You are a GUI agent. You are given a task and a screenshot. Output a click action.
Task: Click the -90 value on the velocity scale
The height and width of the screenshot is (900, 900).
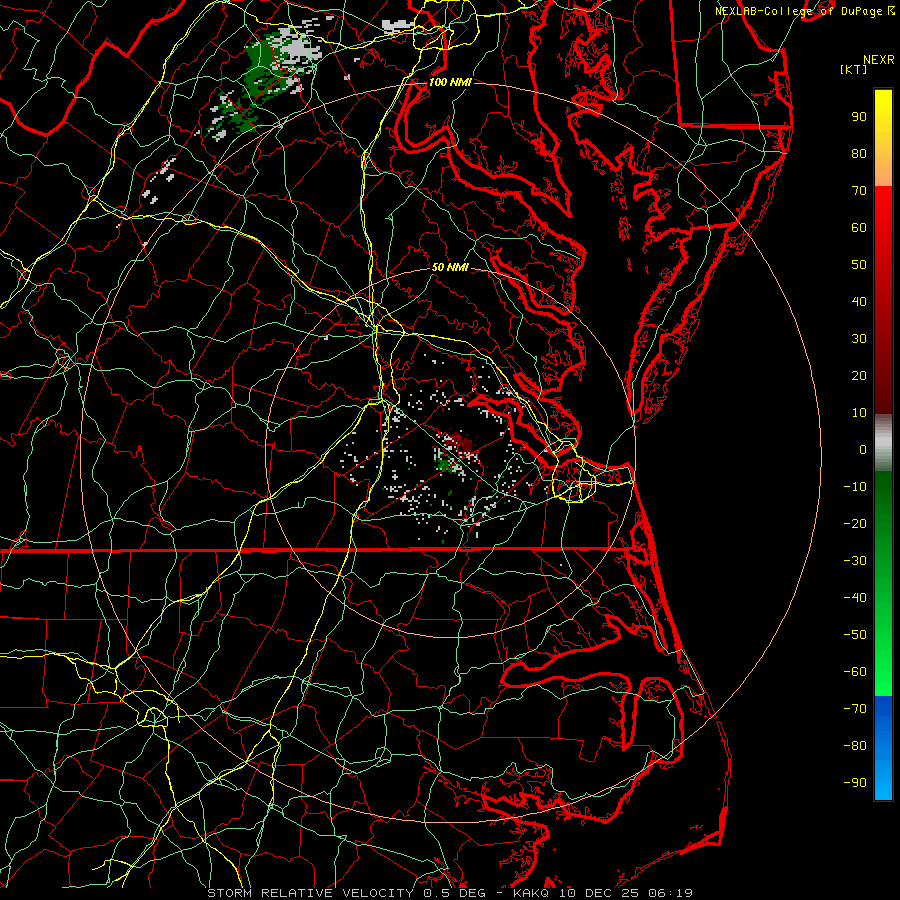pyautogui.click(x=855, y=783)
